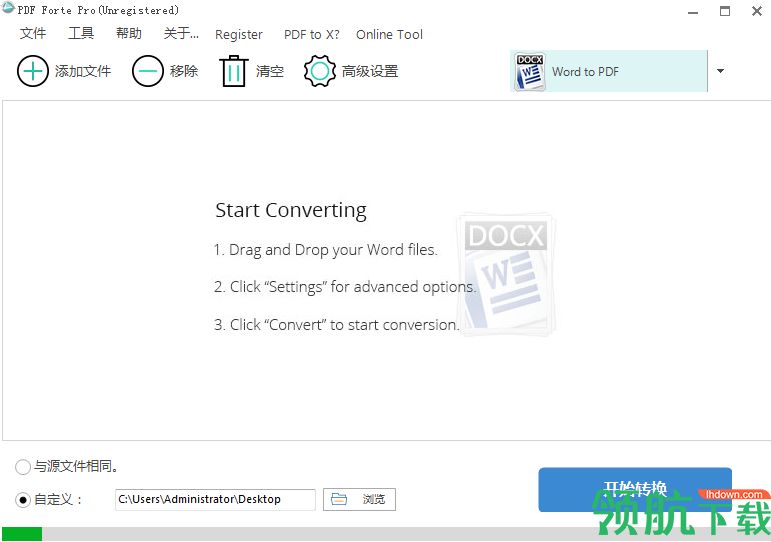Screen dimensions: 771x542
Task: Click the trash can Clear icon
Action: click(x=234, y=71)
